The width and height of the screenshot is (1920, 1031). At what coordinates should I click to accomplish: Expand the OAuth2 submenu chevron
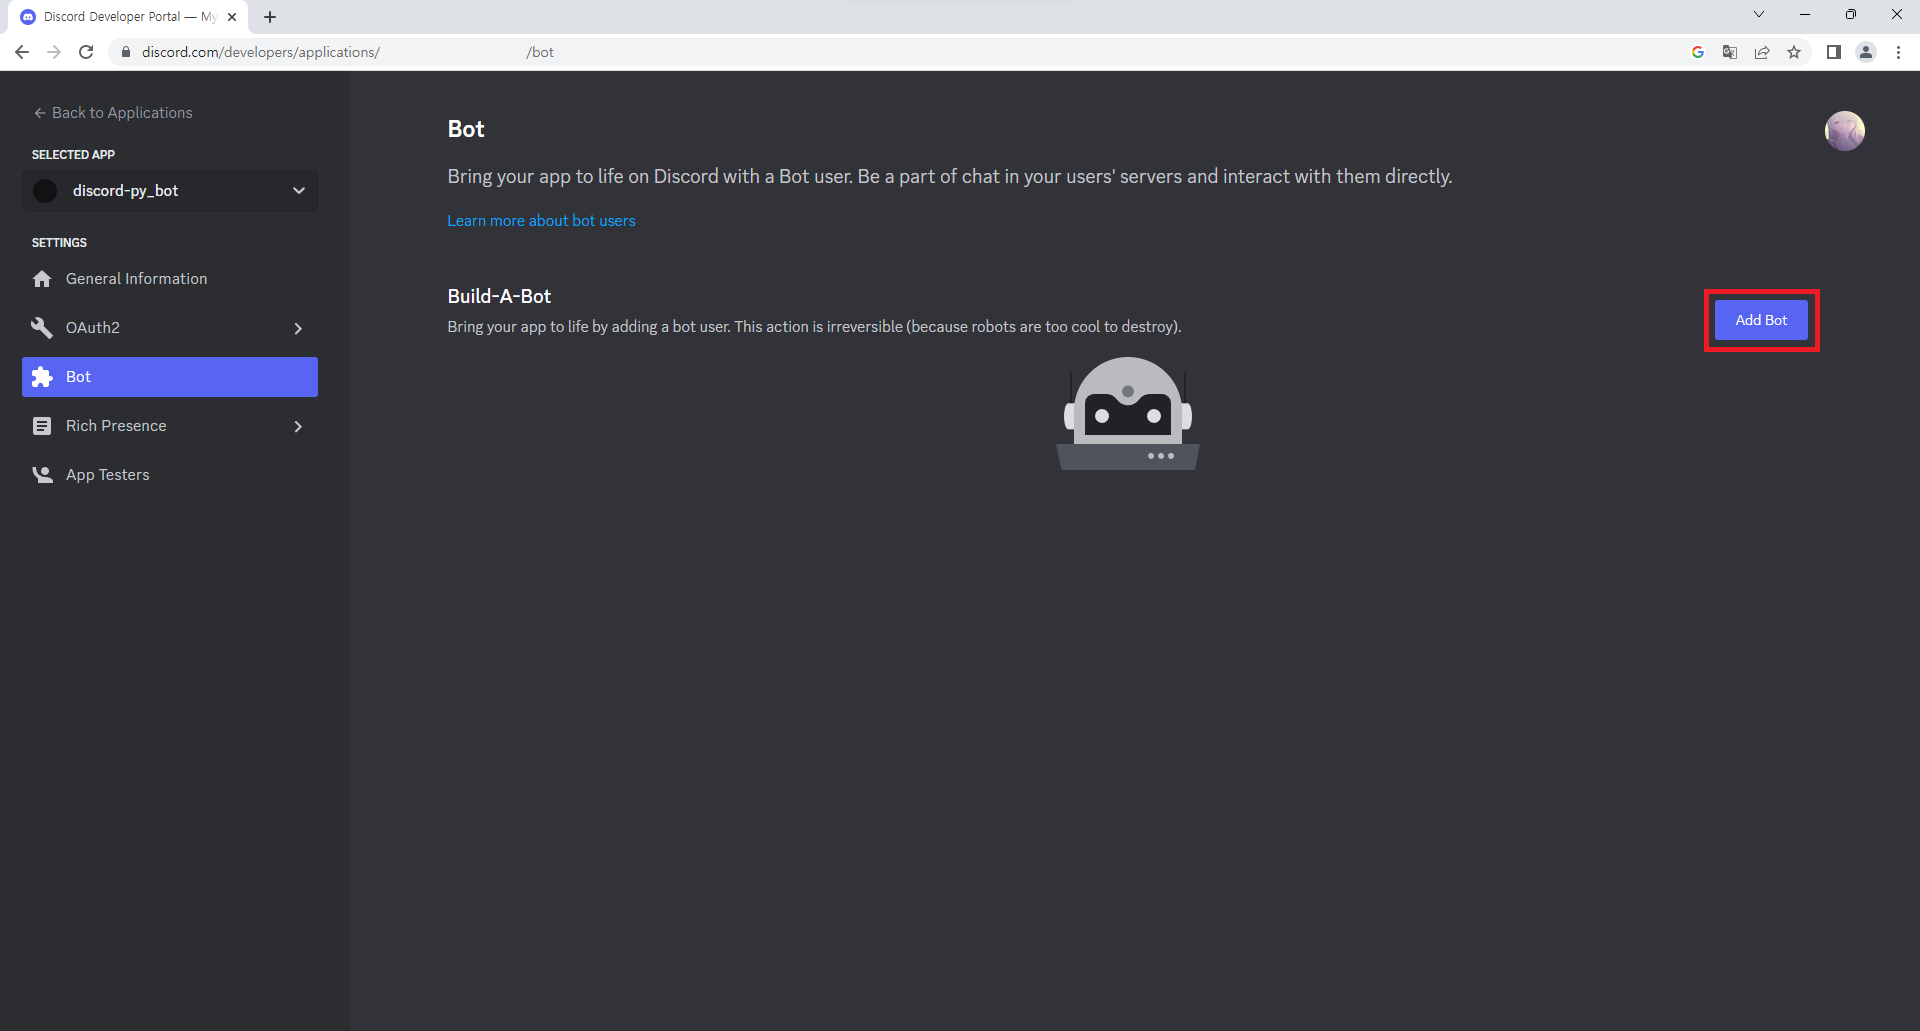pyautogui.click(x=298, y=328)
